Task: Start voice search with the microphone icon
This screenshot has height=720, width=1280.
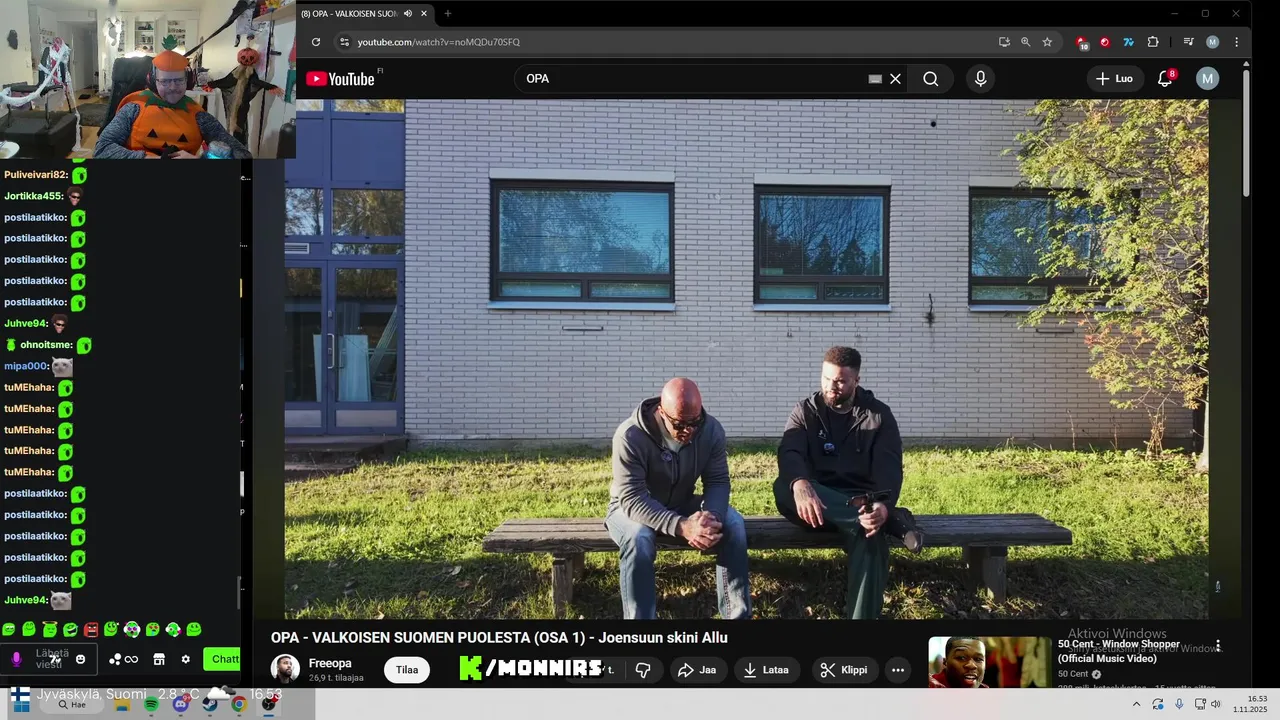Action: pos(980,79)
